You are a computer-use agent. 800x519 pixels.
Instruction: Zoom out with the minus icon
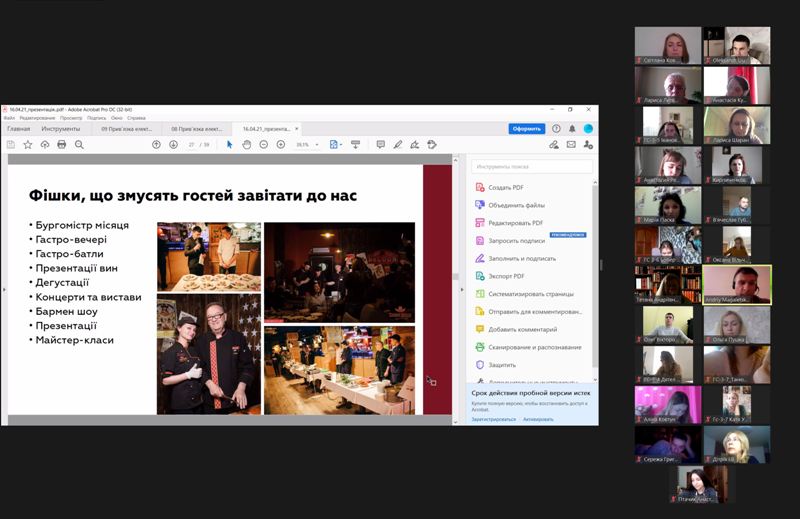coord(265,145)
